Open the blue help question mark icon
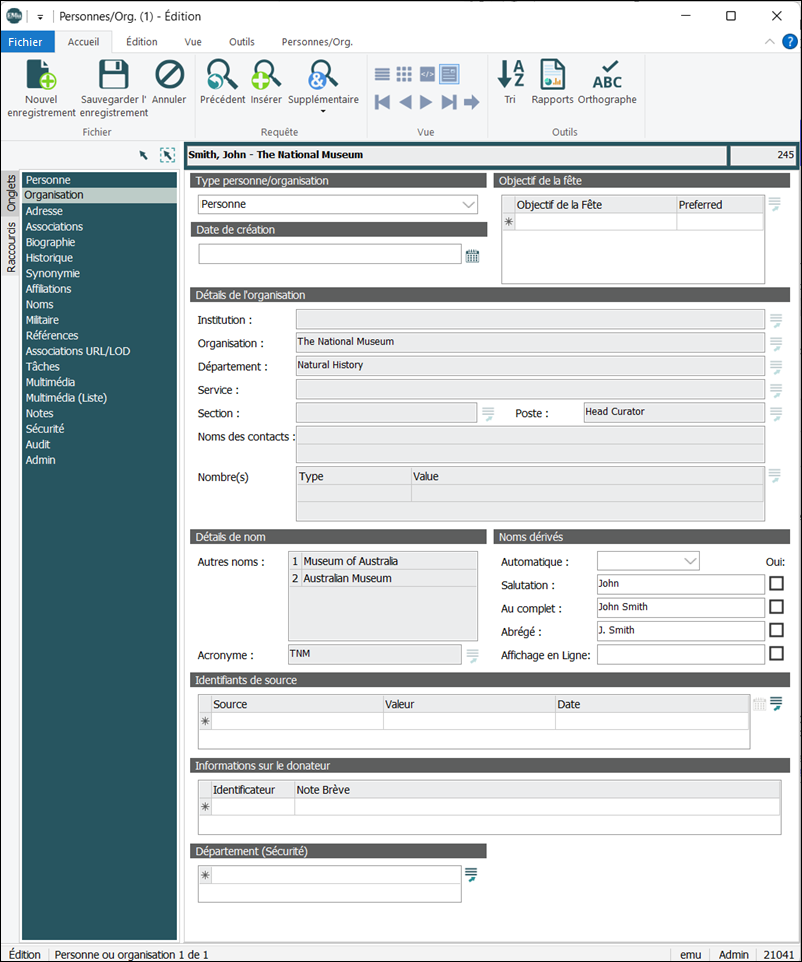 [x=790, y=42]
